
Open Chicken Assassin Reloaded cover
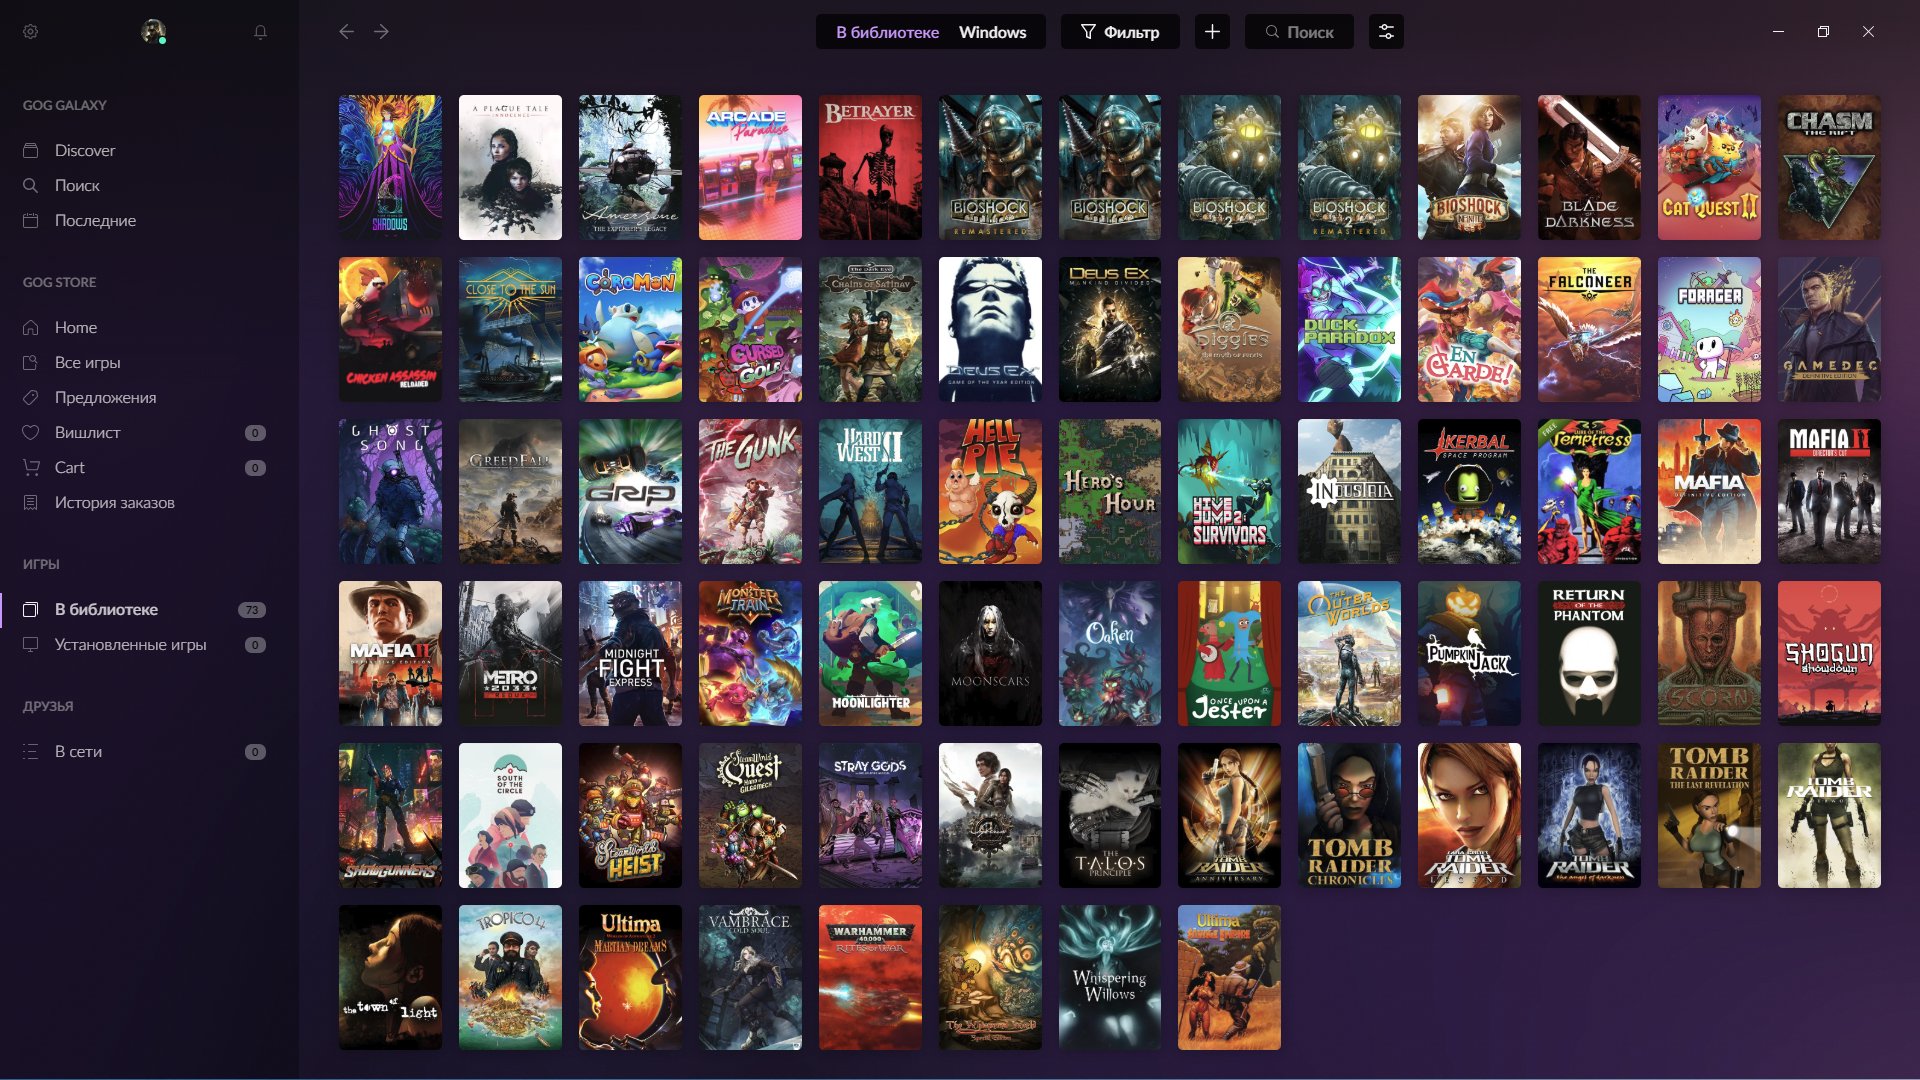390,329
